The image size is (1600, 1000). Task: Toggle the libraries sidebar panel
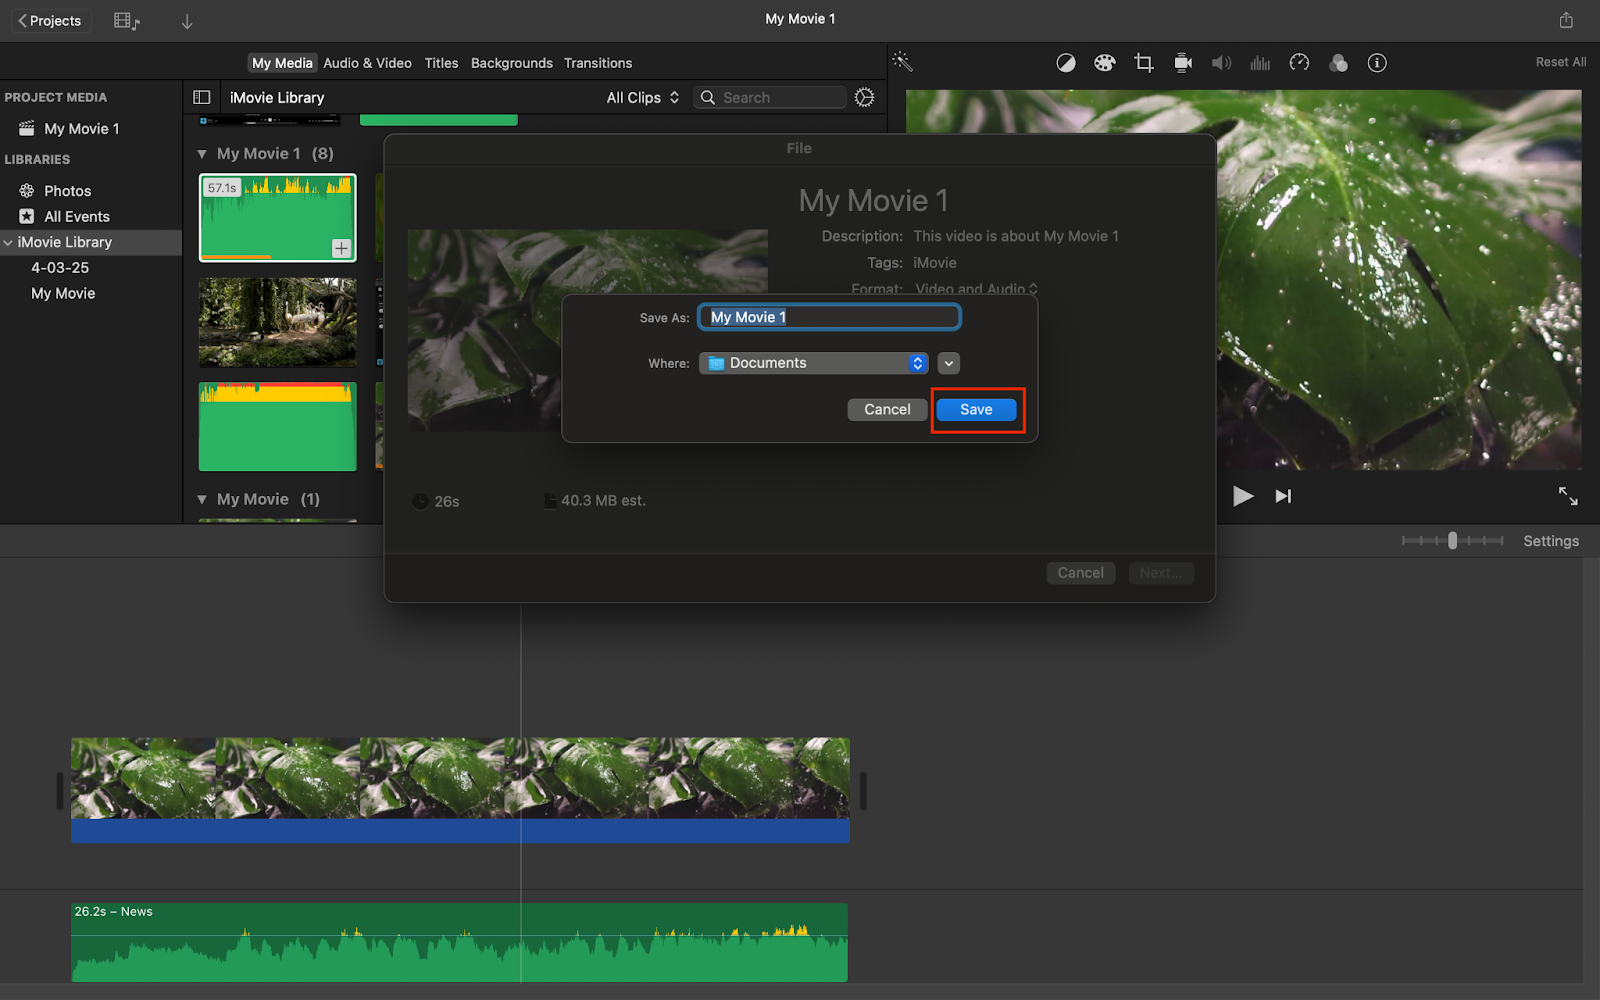(x=201, y=97)
